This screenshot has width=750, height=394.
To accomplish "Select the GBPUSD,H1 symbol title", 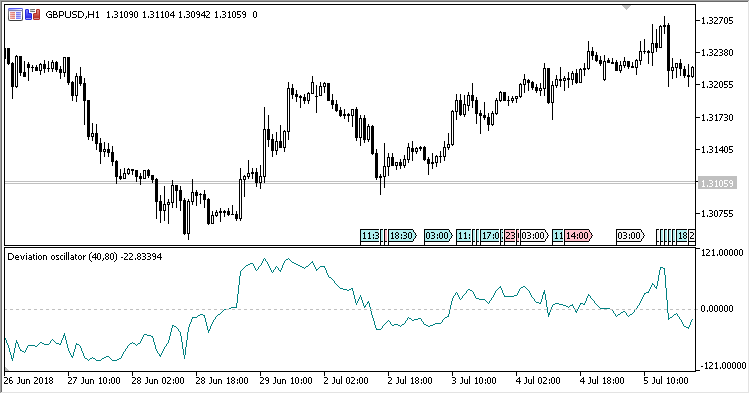I will tap(72, 15).
